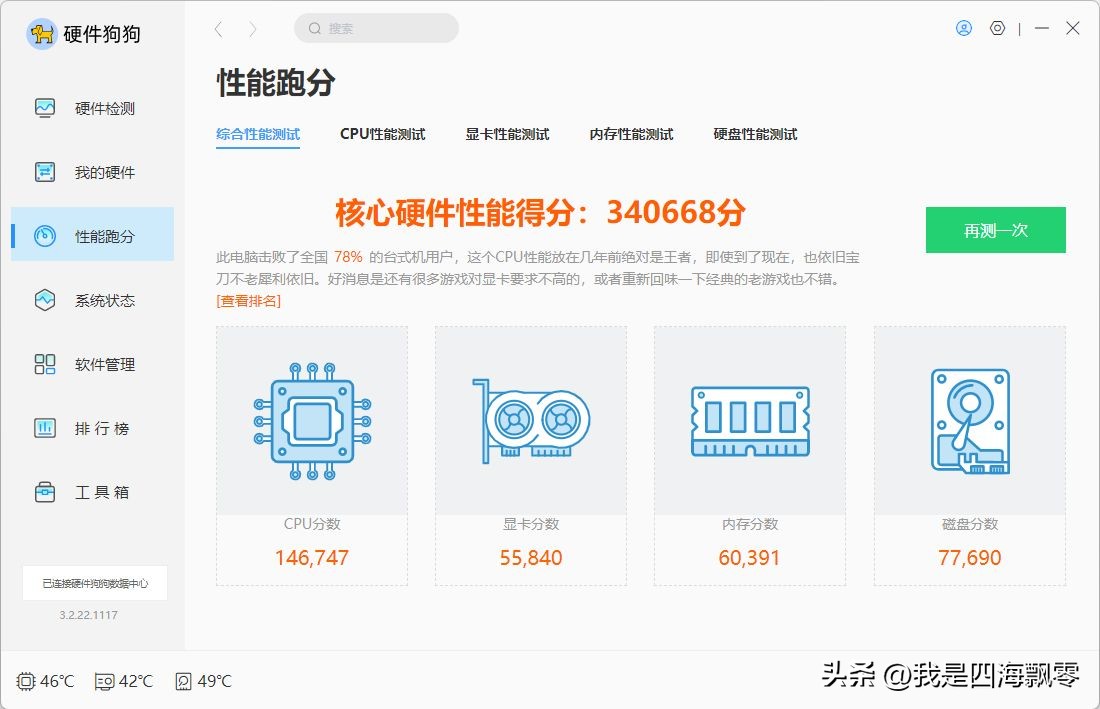Screen dimensions: 1100x709
Task: Click the 硬件狗狗 dog logo icon
Action: 41,33
